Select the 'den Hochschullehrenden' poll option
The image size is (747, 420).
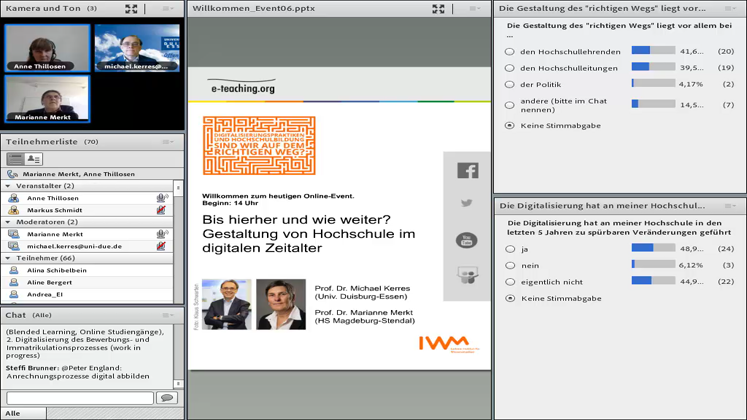tap(510, 51)
